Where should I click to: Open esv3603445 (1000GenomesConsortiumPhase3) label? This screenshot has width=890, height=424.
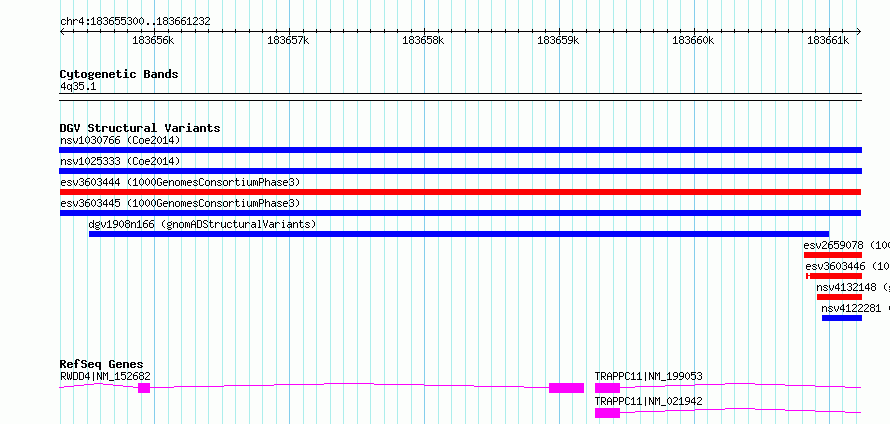tap(179, 203)
